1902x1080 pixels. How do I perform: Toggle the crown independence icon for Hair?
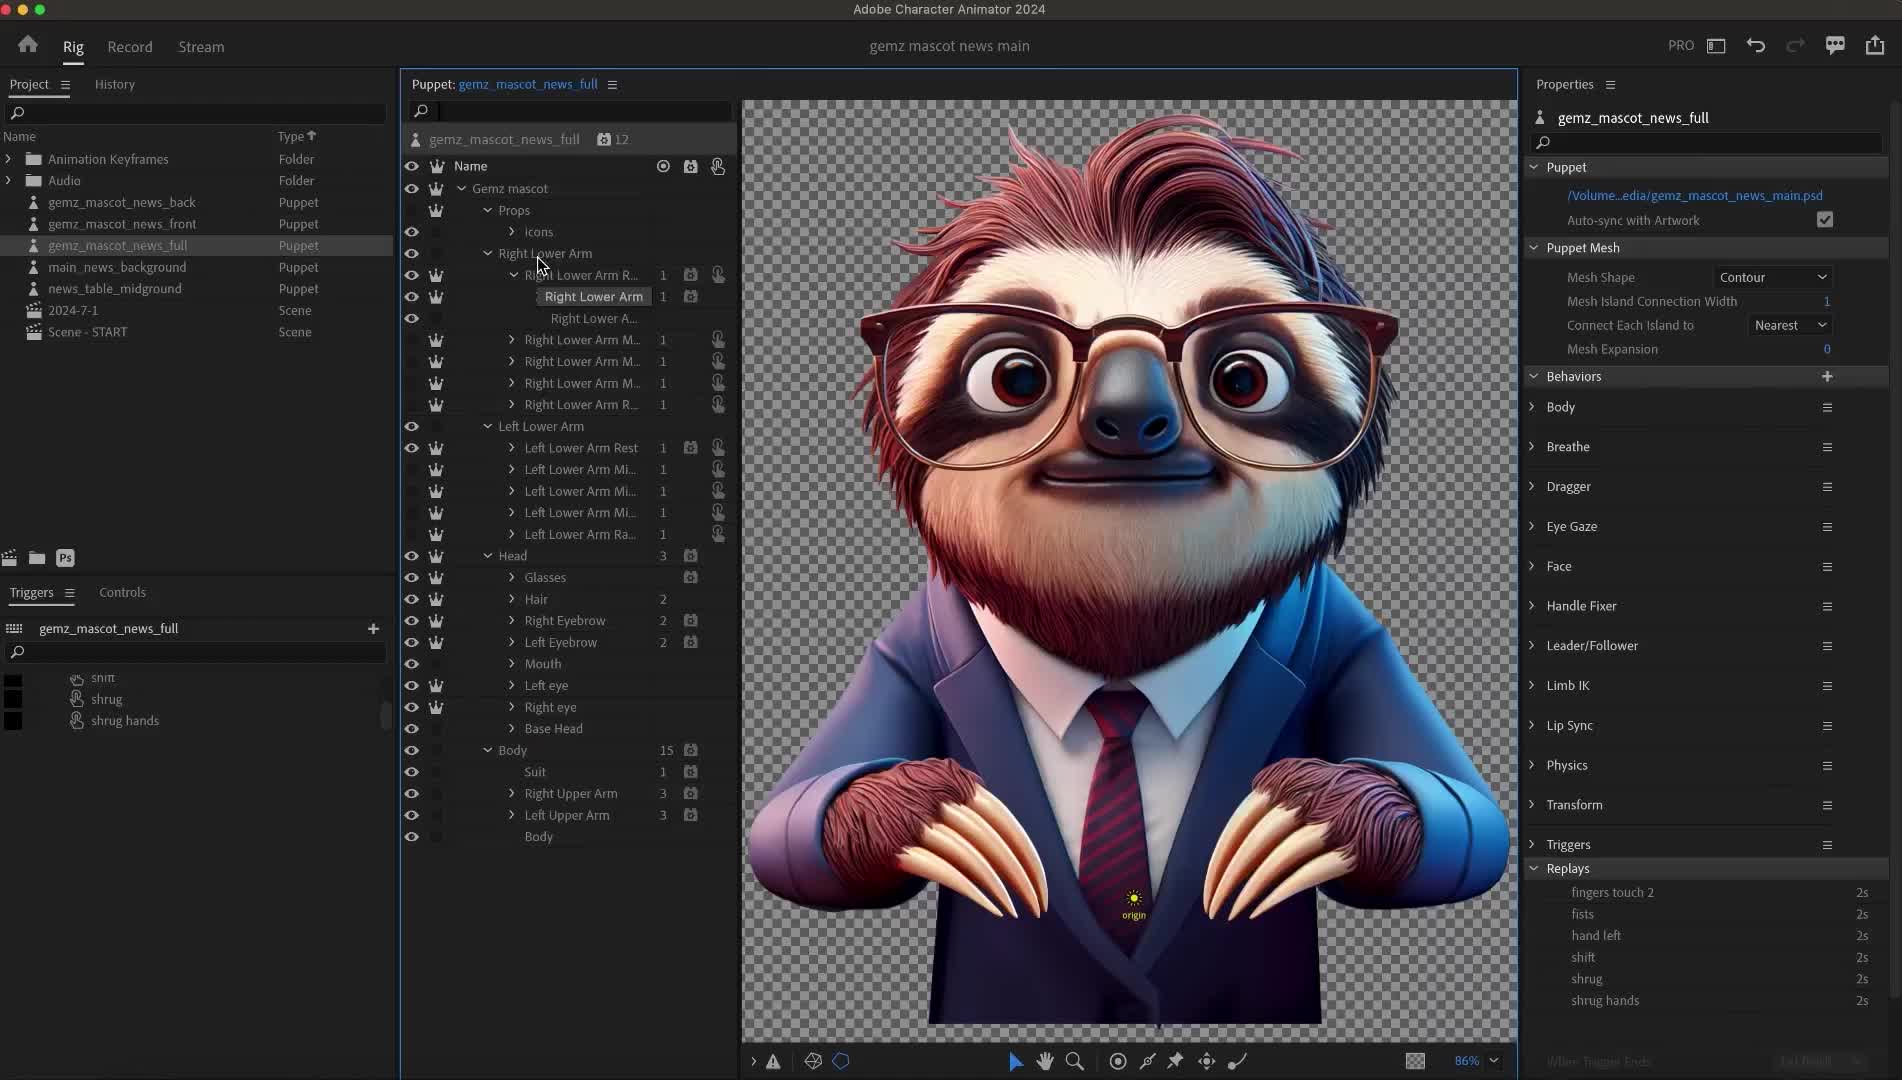coord(436,599)
